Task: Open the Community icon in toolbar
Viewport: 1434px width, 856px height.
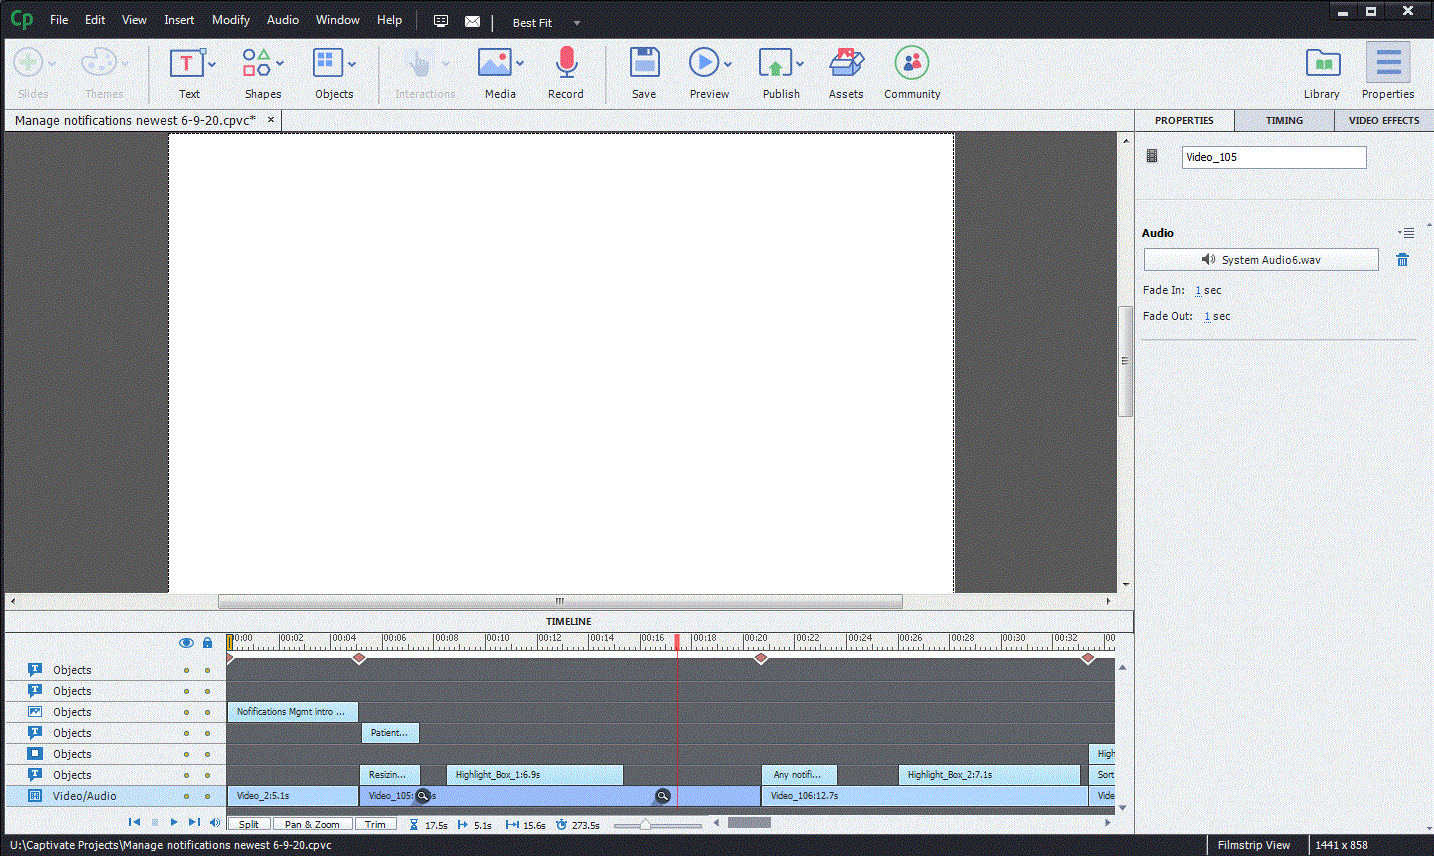Action: click(x=911, y=64)
